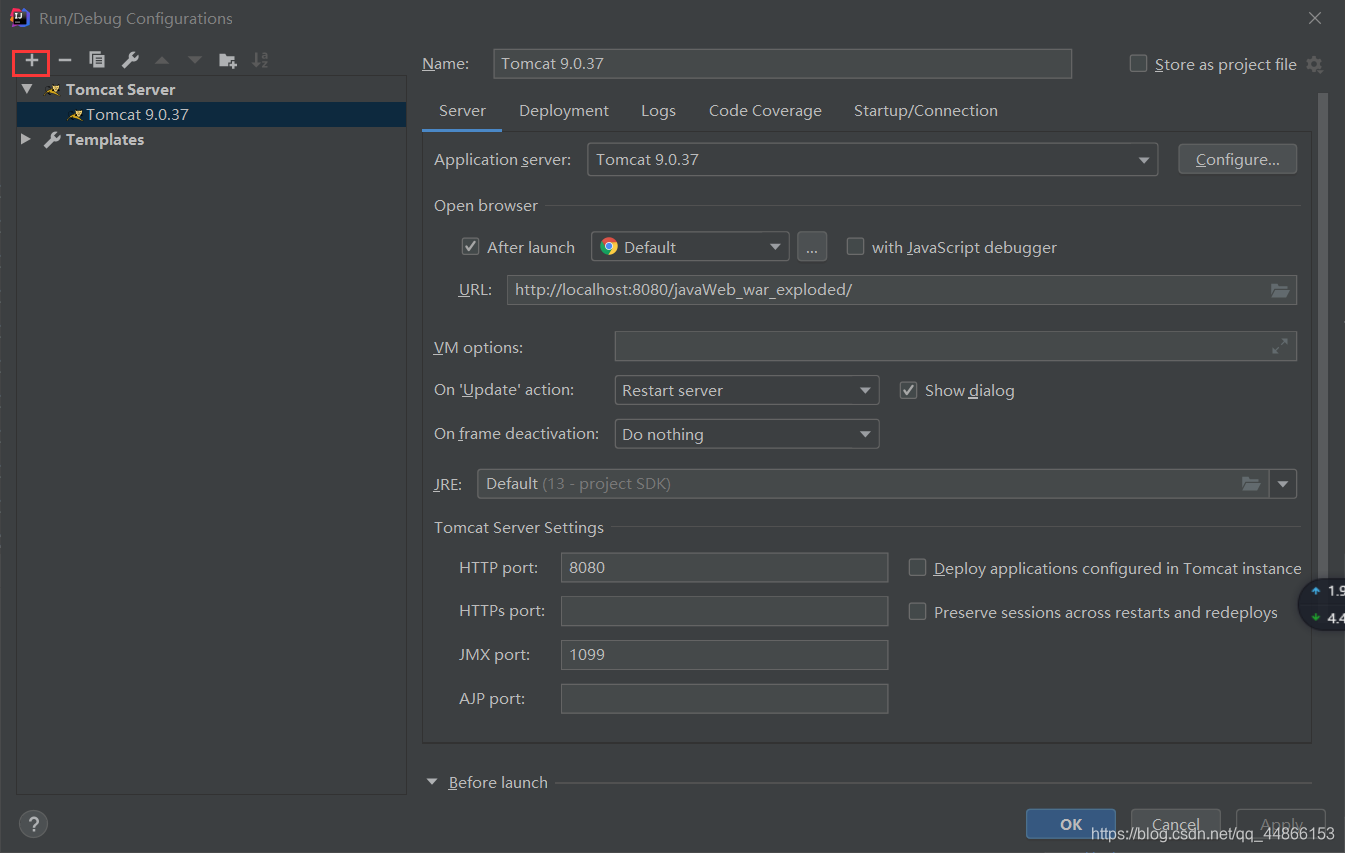Click the JMX port field

coord(724,655)
